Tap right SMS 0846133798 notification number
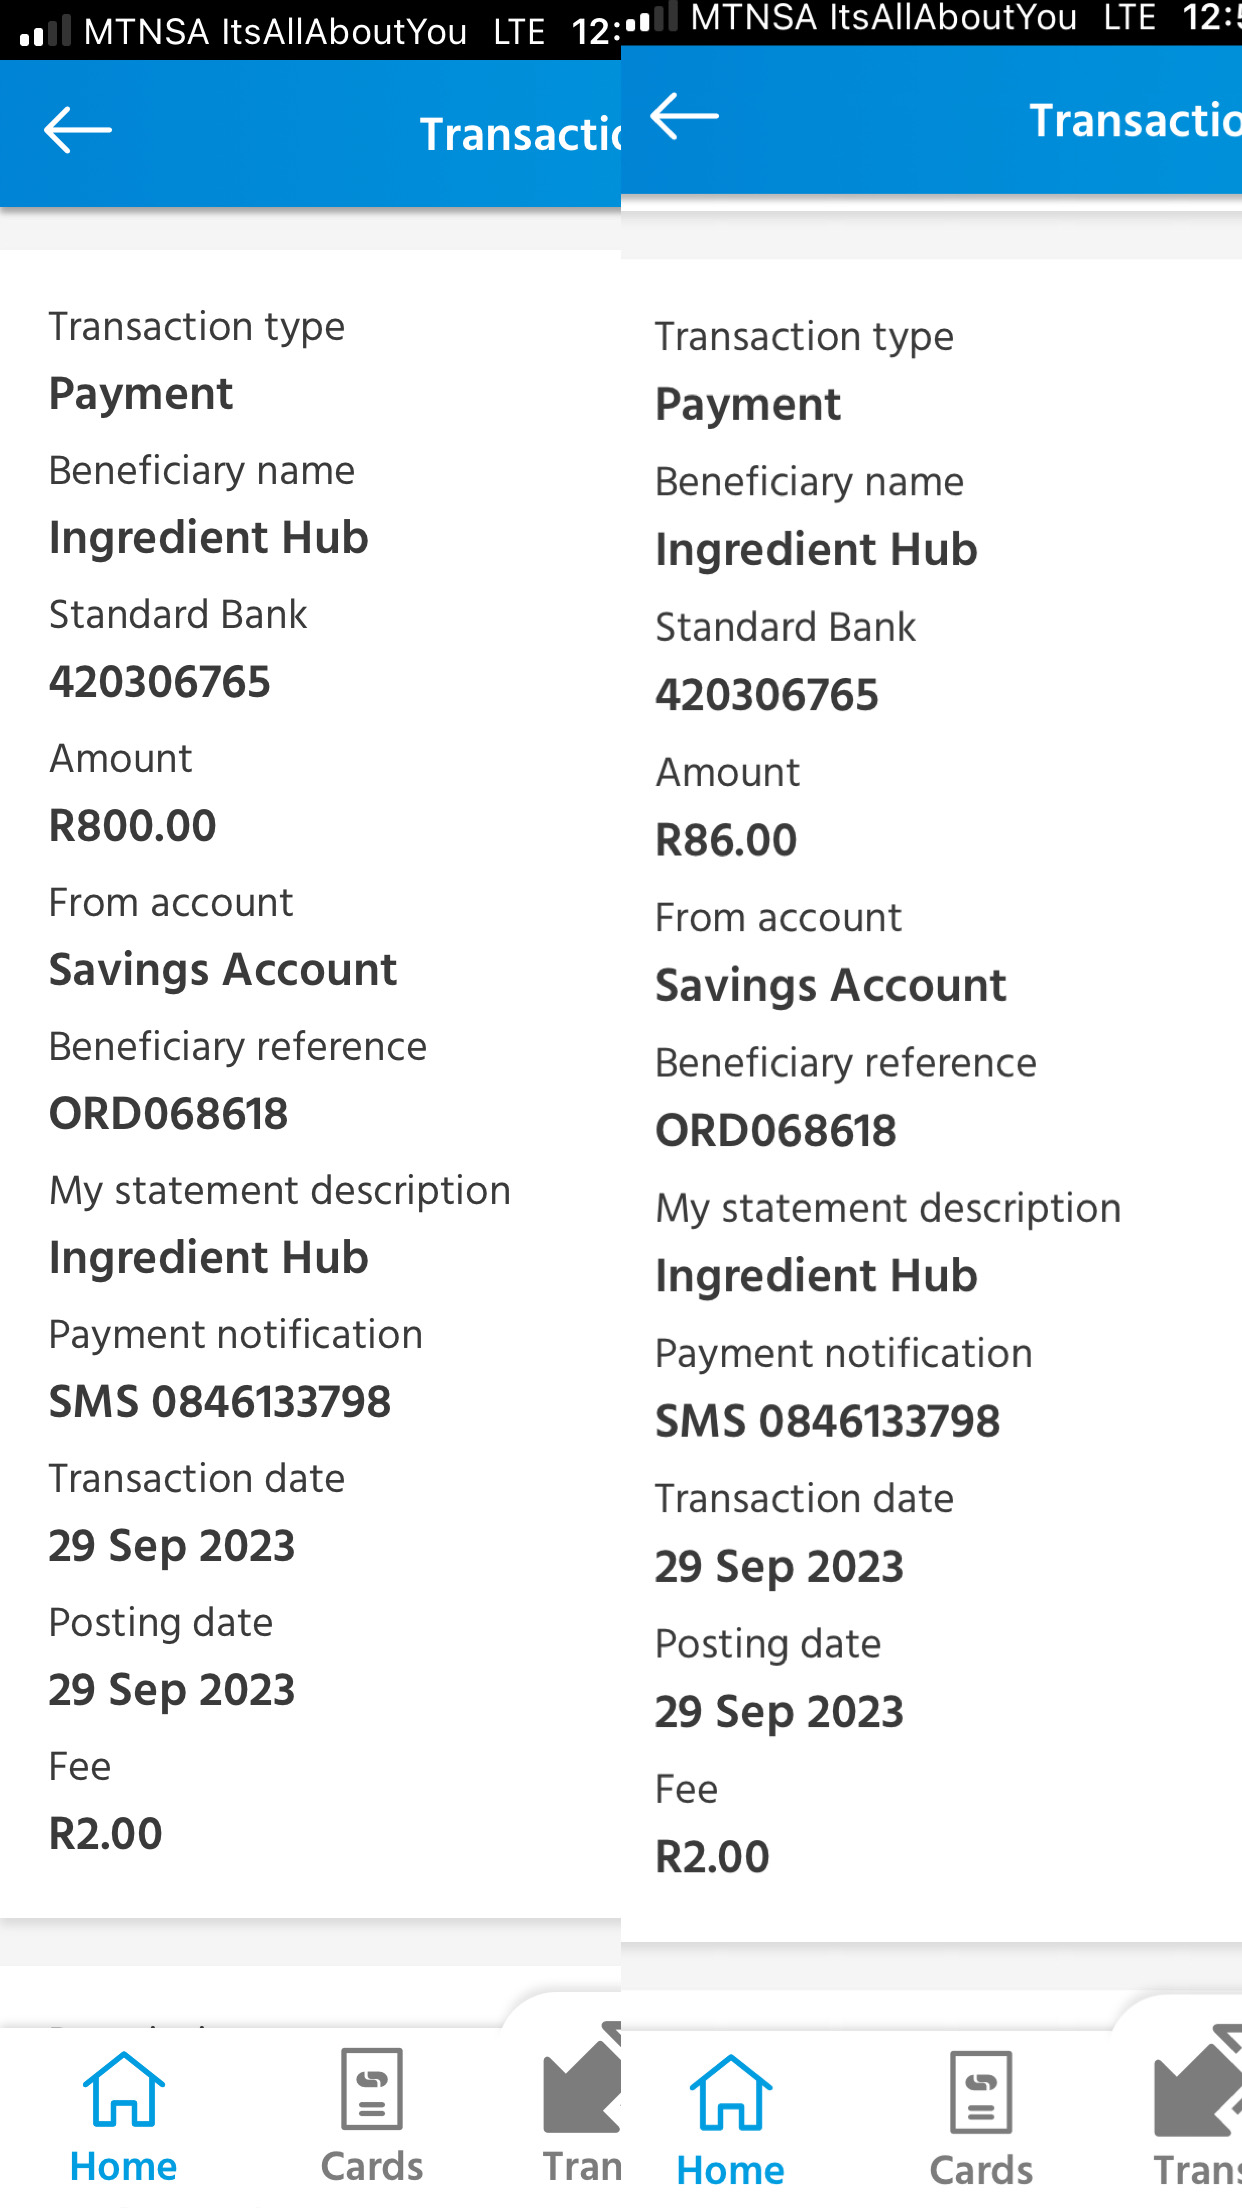This screenshot has height=2208, width=1242. pos(828,1422)
